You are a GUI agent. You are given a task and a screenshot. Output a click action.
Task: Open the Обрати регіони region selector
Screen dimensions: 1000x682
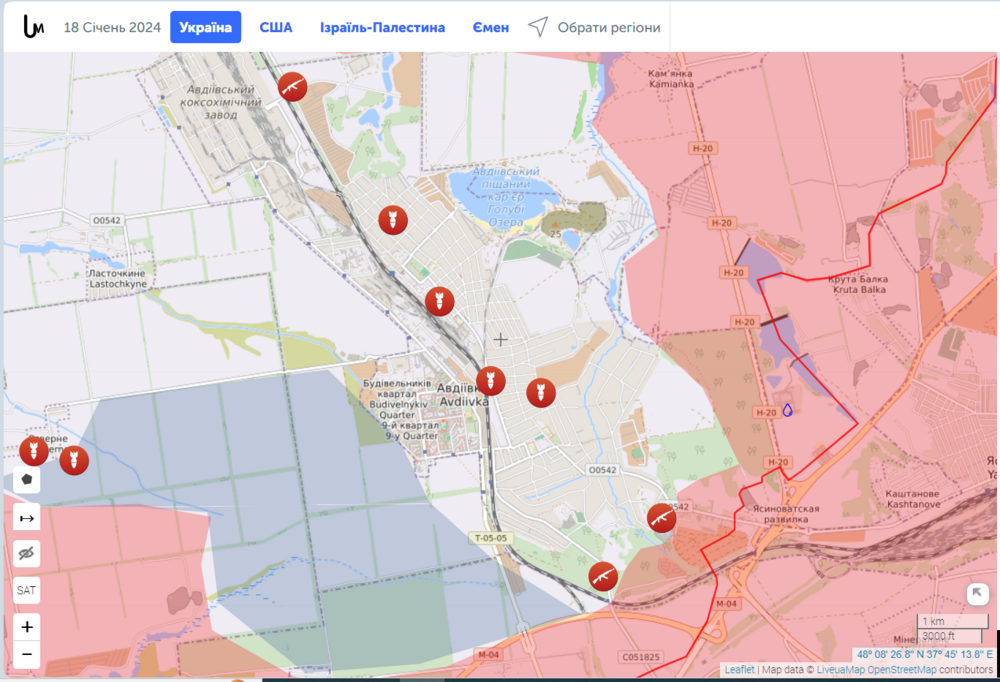click(x=595, y=27)
